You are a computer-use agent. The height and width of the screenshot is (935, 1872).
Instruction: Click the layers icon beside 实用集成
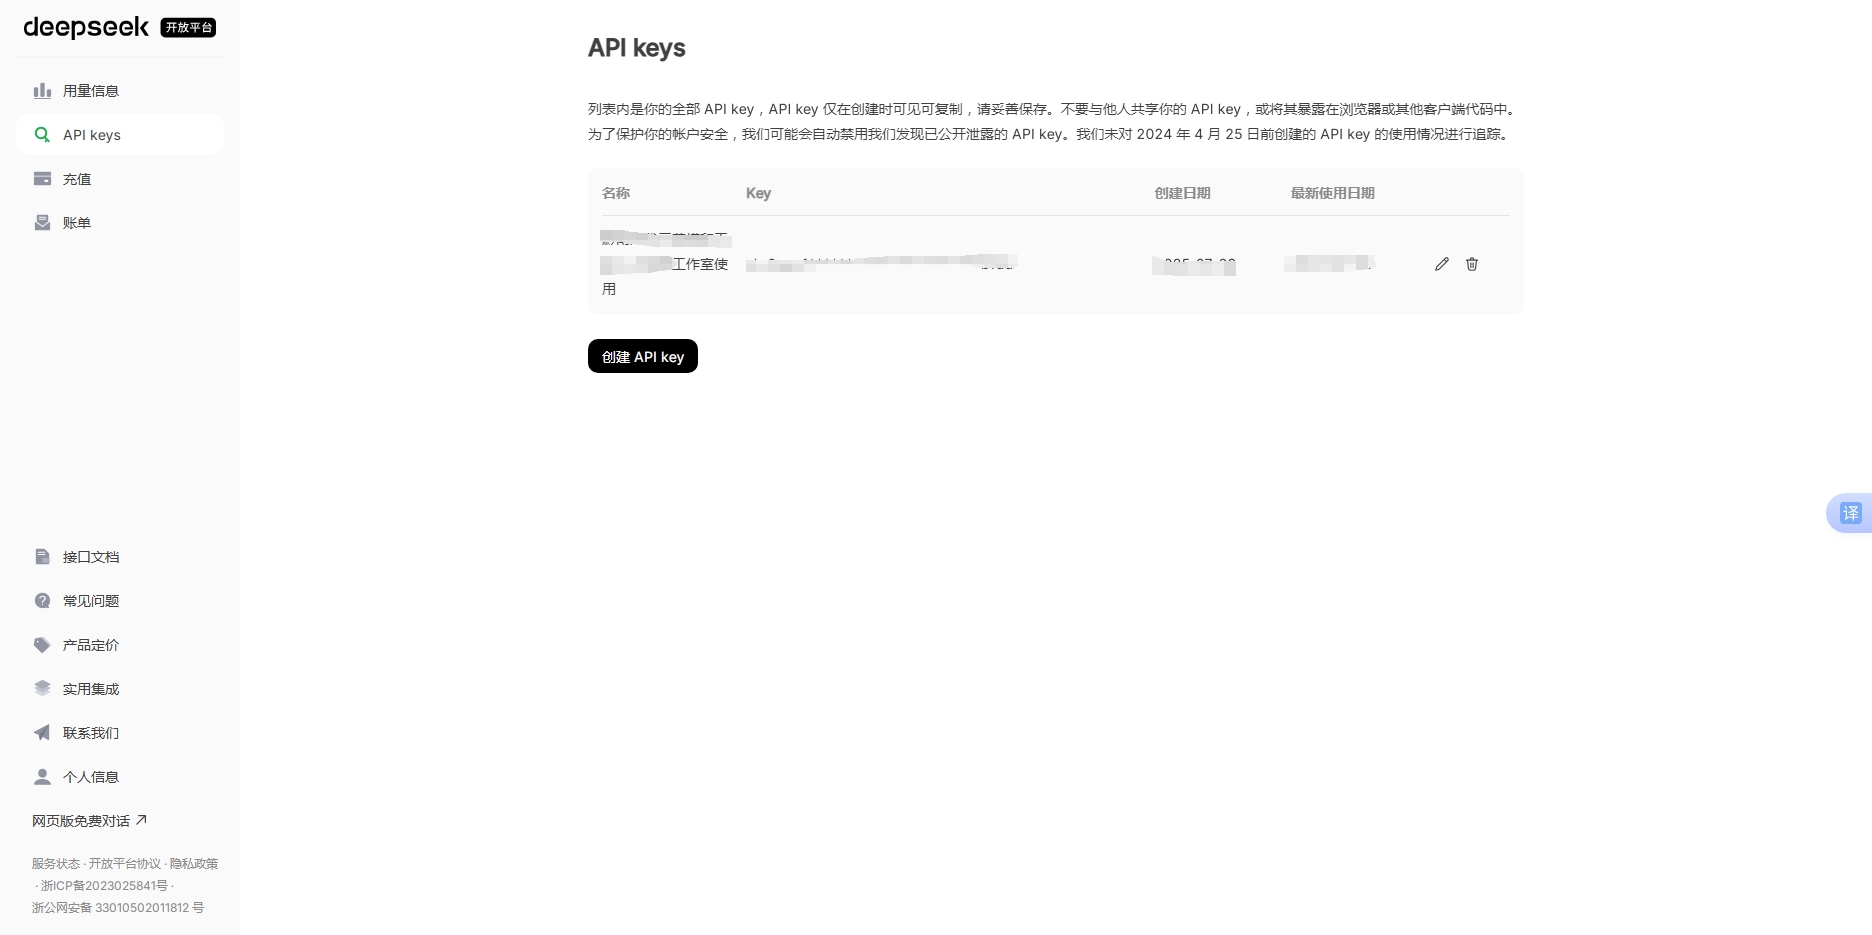point(42,689)
